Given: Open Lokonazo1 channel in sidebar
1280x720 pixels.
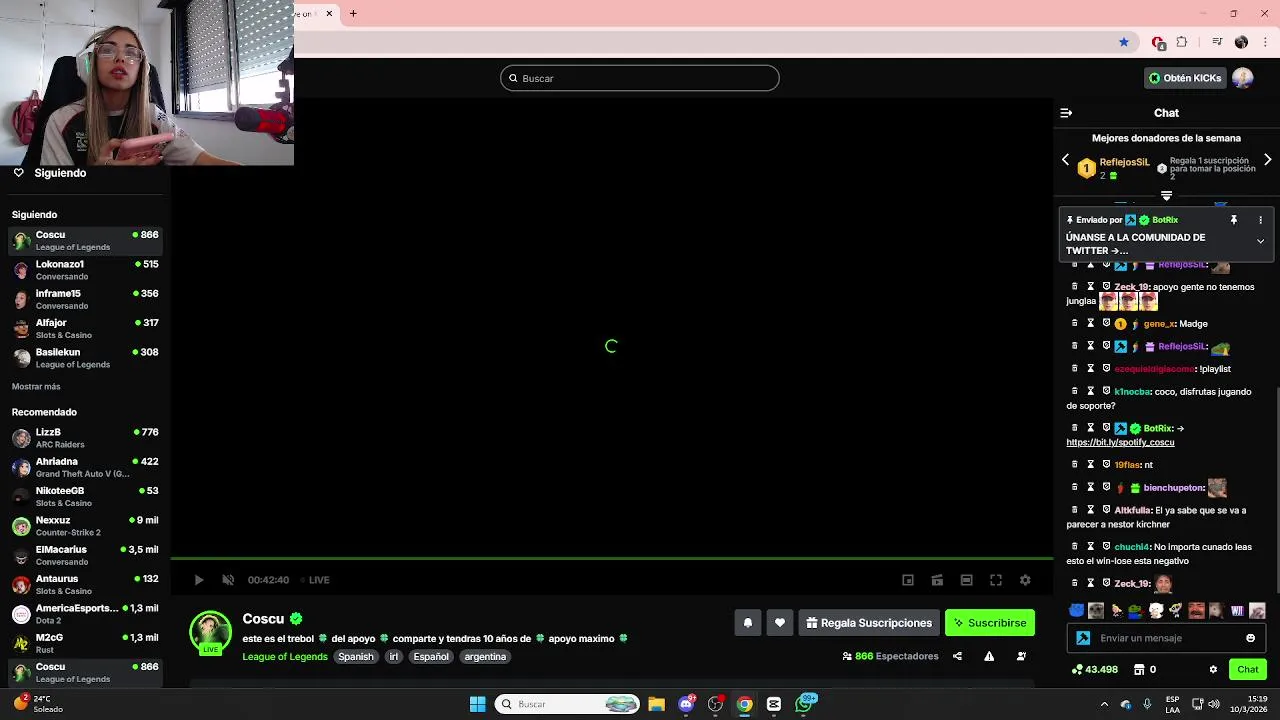Looking at the screenshot, I should (85, 270).
